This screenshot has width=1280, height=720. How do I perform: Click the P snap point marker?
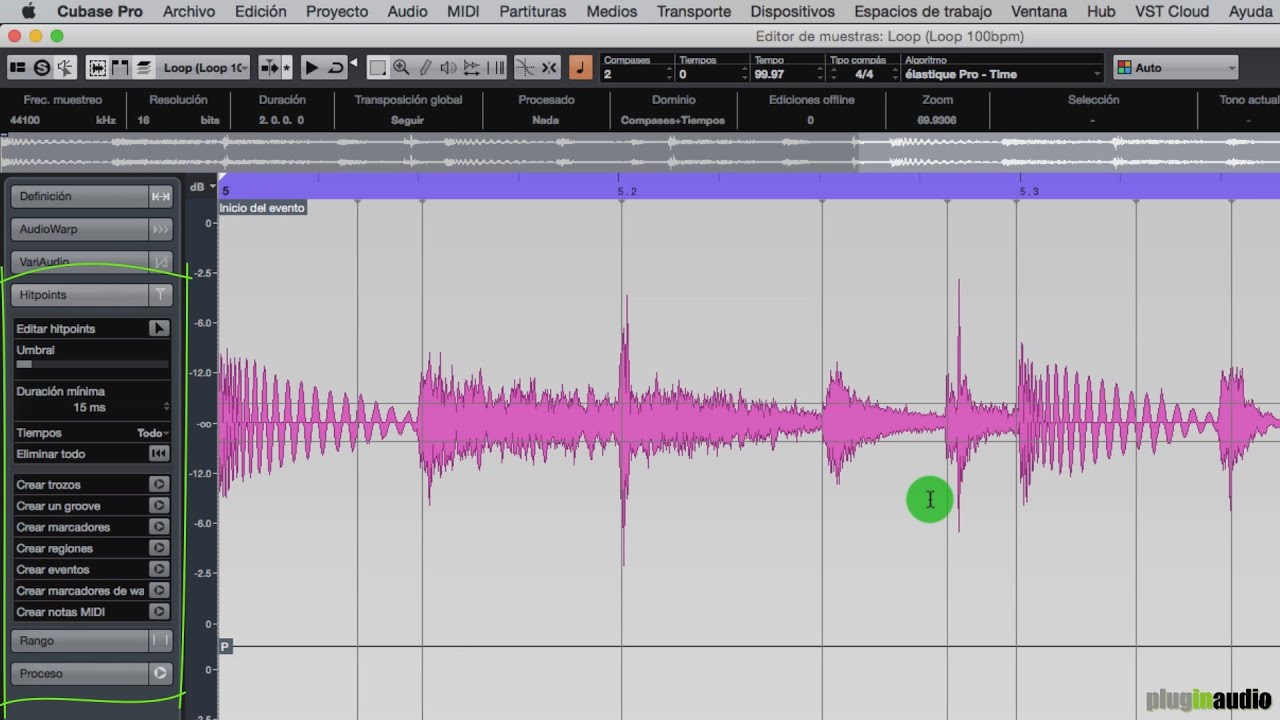[x=225, y=646]
